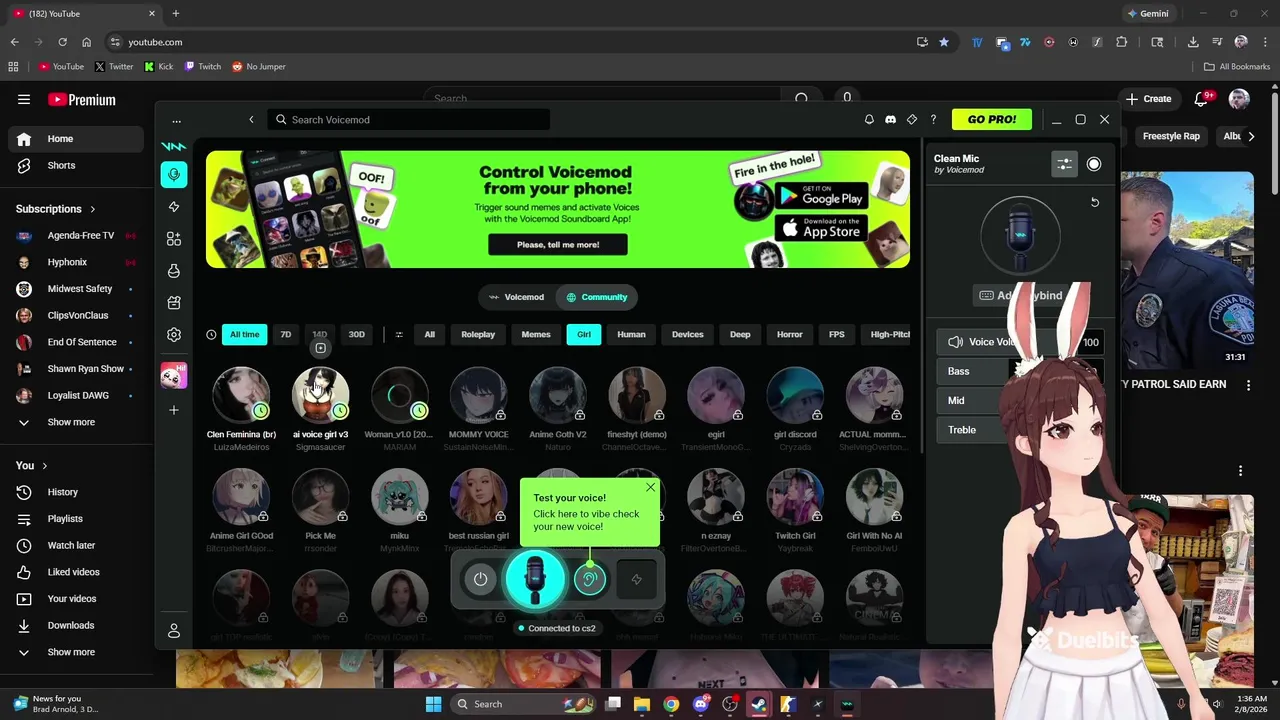Click the Voice Volume speaker icon
The image size is (1280, 720).
click(956, 342)
